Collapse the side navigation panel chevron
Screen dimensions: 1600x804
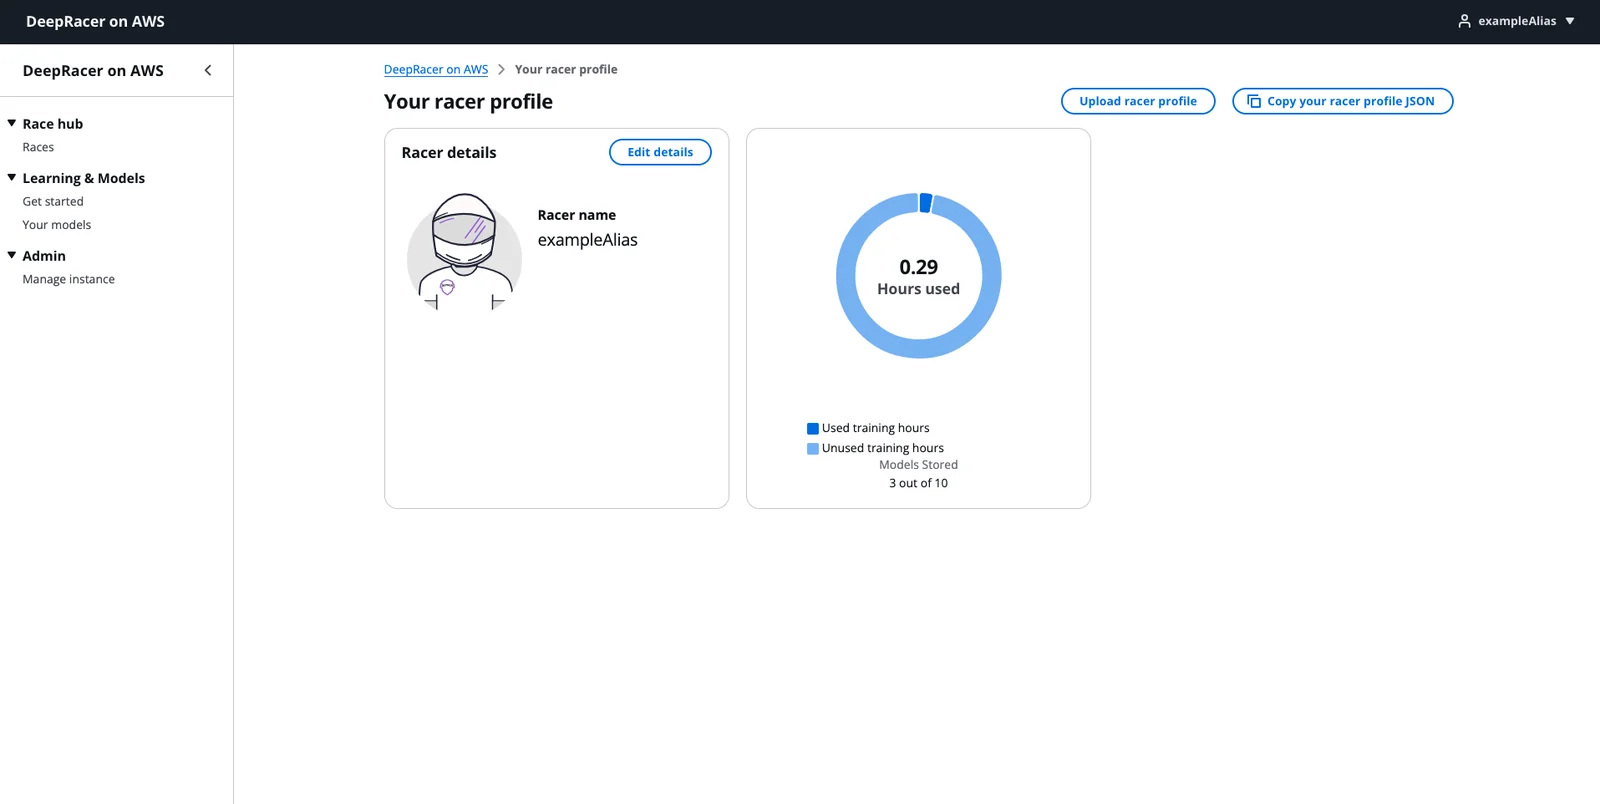tap(208, 70)
